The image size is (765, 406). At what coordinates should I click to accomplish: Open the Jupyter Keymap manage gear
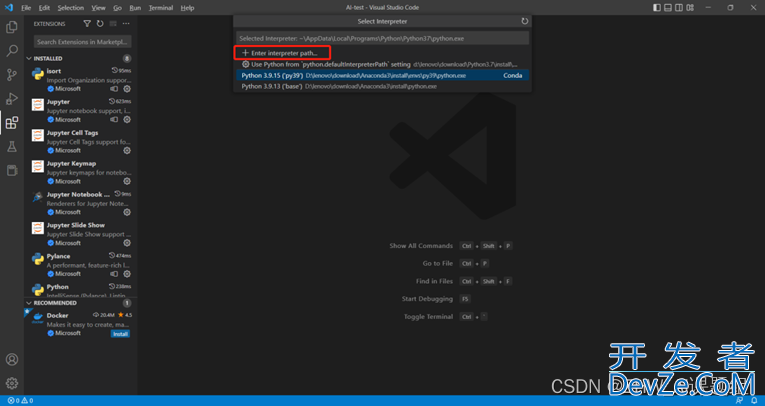click(x=127, y=181)
